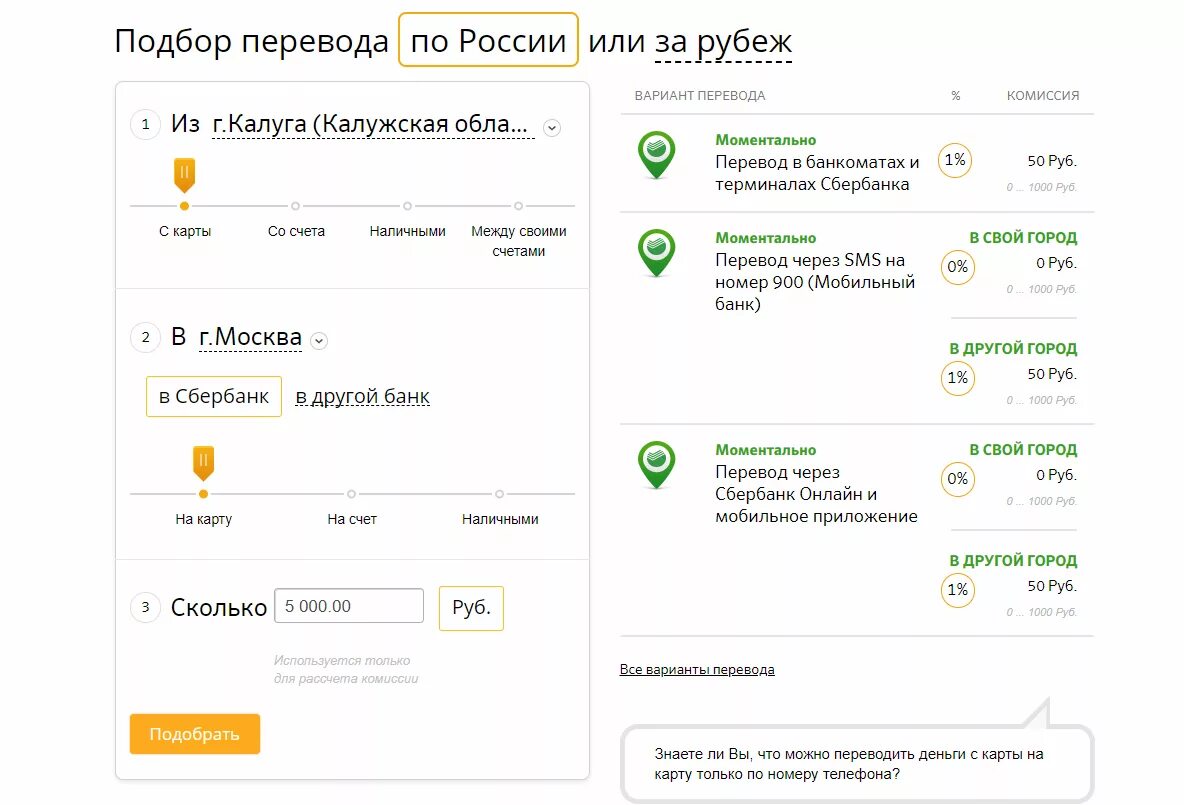1184x805 pixels.
Task: Switch to 'по России' transfer tab
Action: (x=488, y=40)
